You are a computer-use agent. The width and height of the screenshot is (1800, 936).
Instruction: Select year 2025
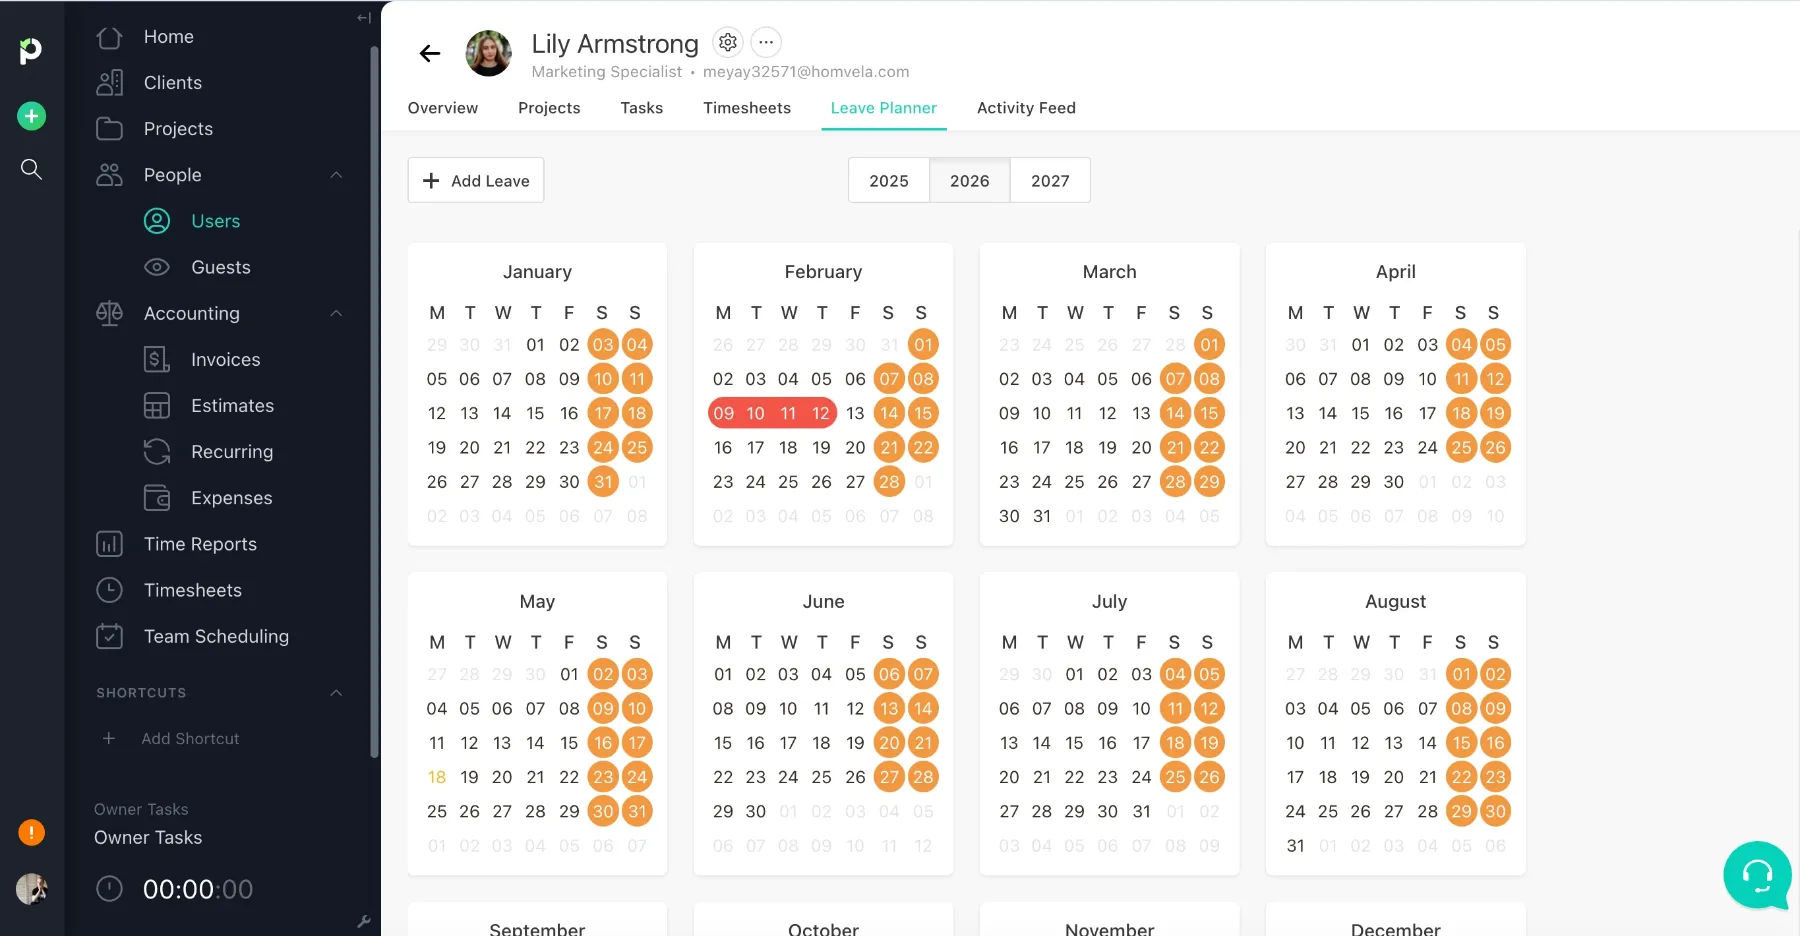click(x=889, y=180)
